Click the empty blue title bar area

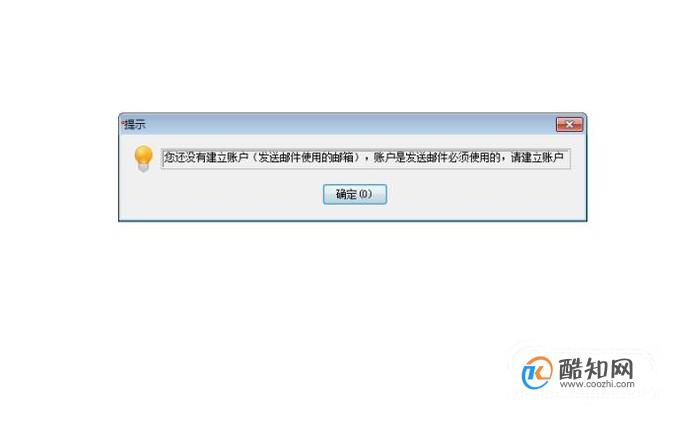[348, 125]
